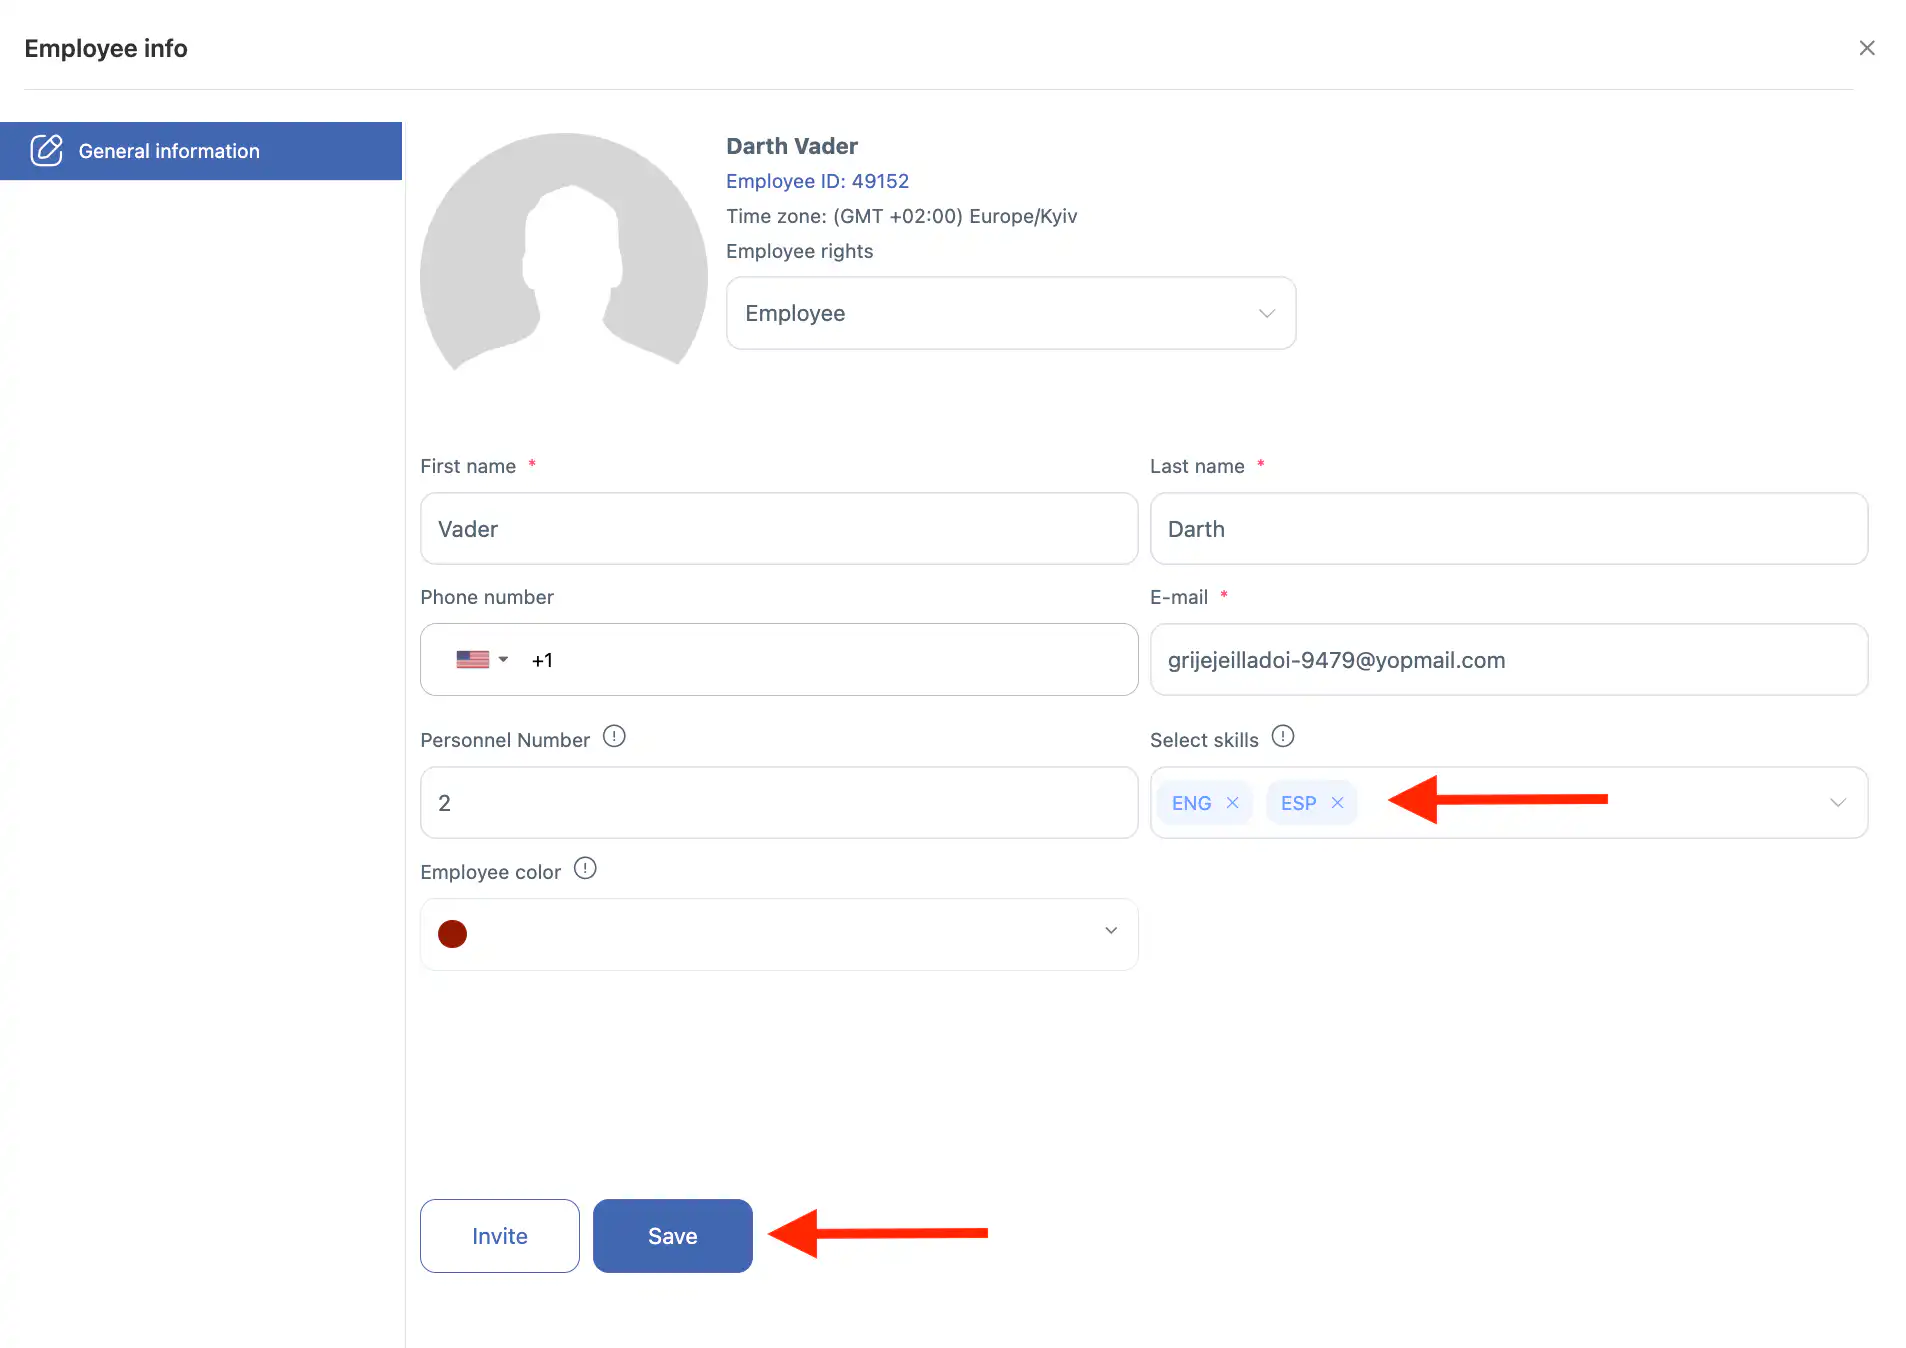
Task: Expand the Employee color dropdown
Action: coord(1110,931)
